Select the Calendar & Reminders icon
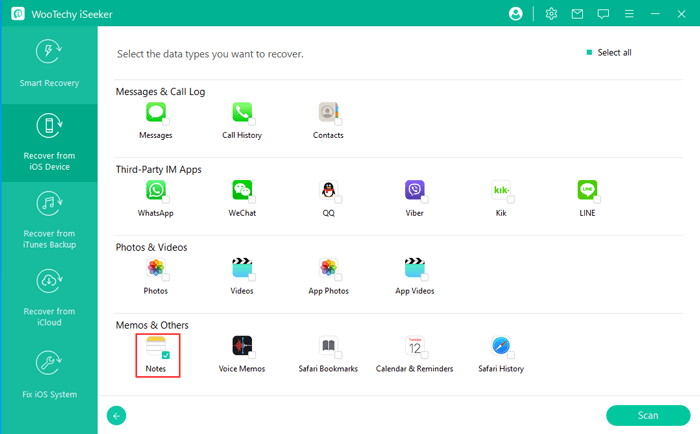 pyautogui.click(x=415, y=346)
